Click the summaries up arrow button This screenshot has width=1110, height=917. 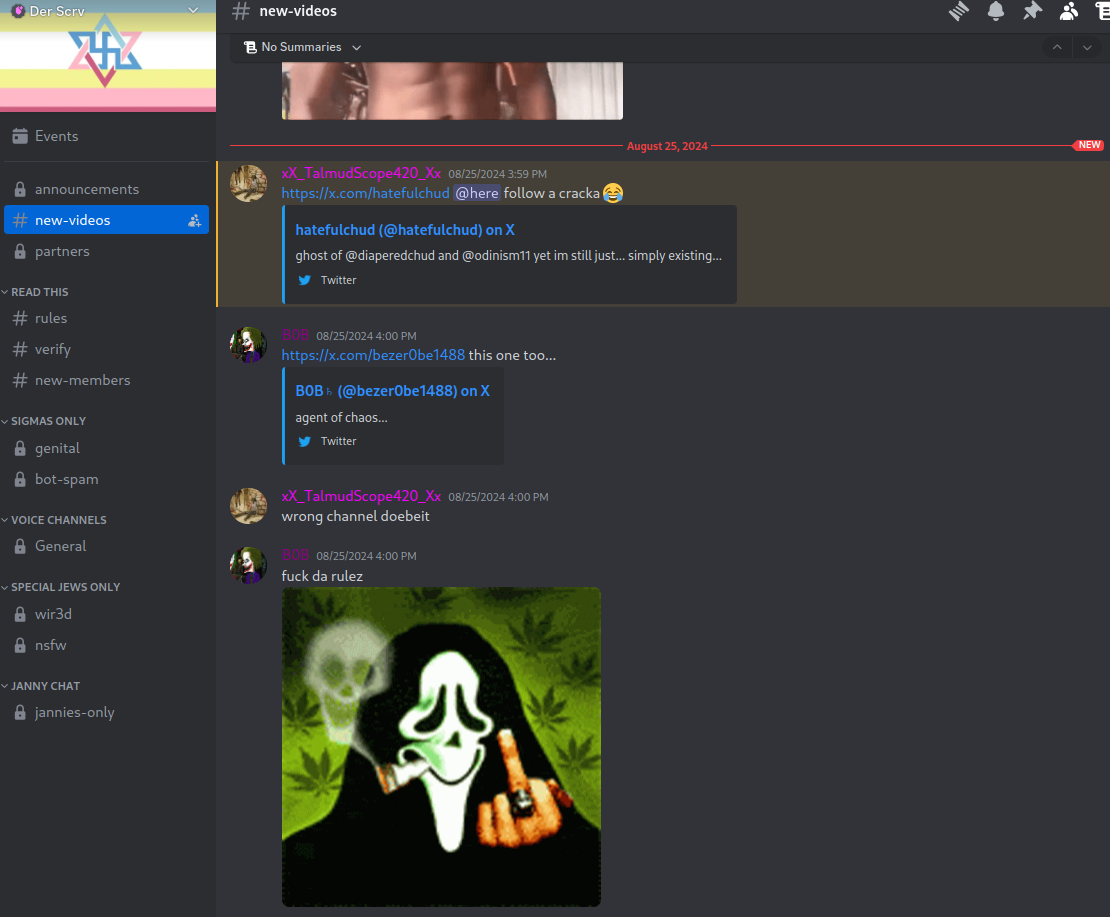point(1057,47)
